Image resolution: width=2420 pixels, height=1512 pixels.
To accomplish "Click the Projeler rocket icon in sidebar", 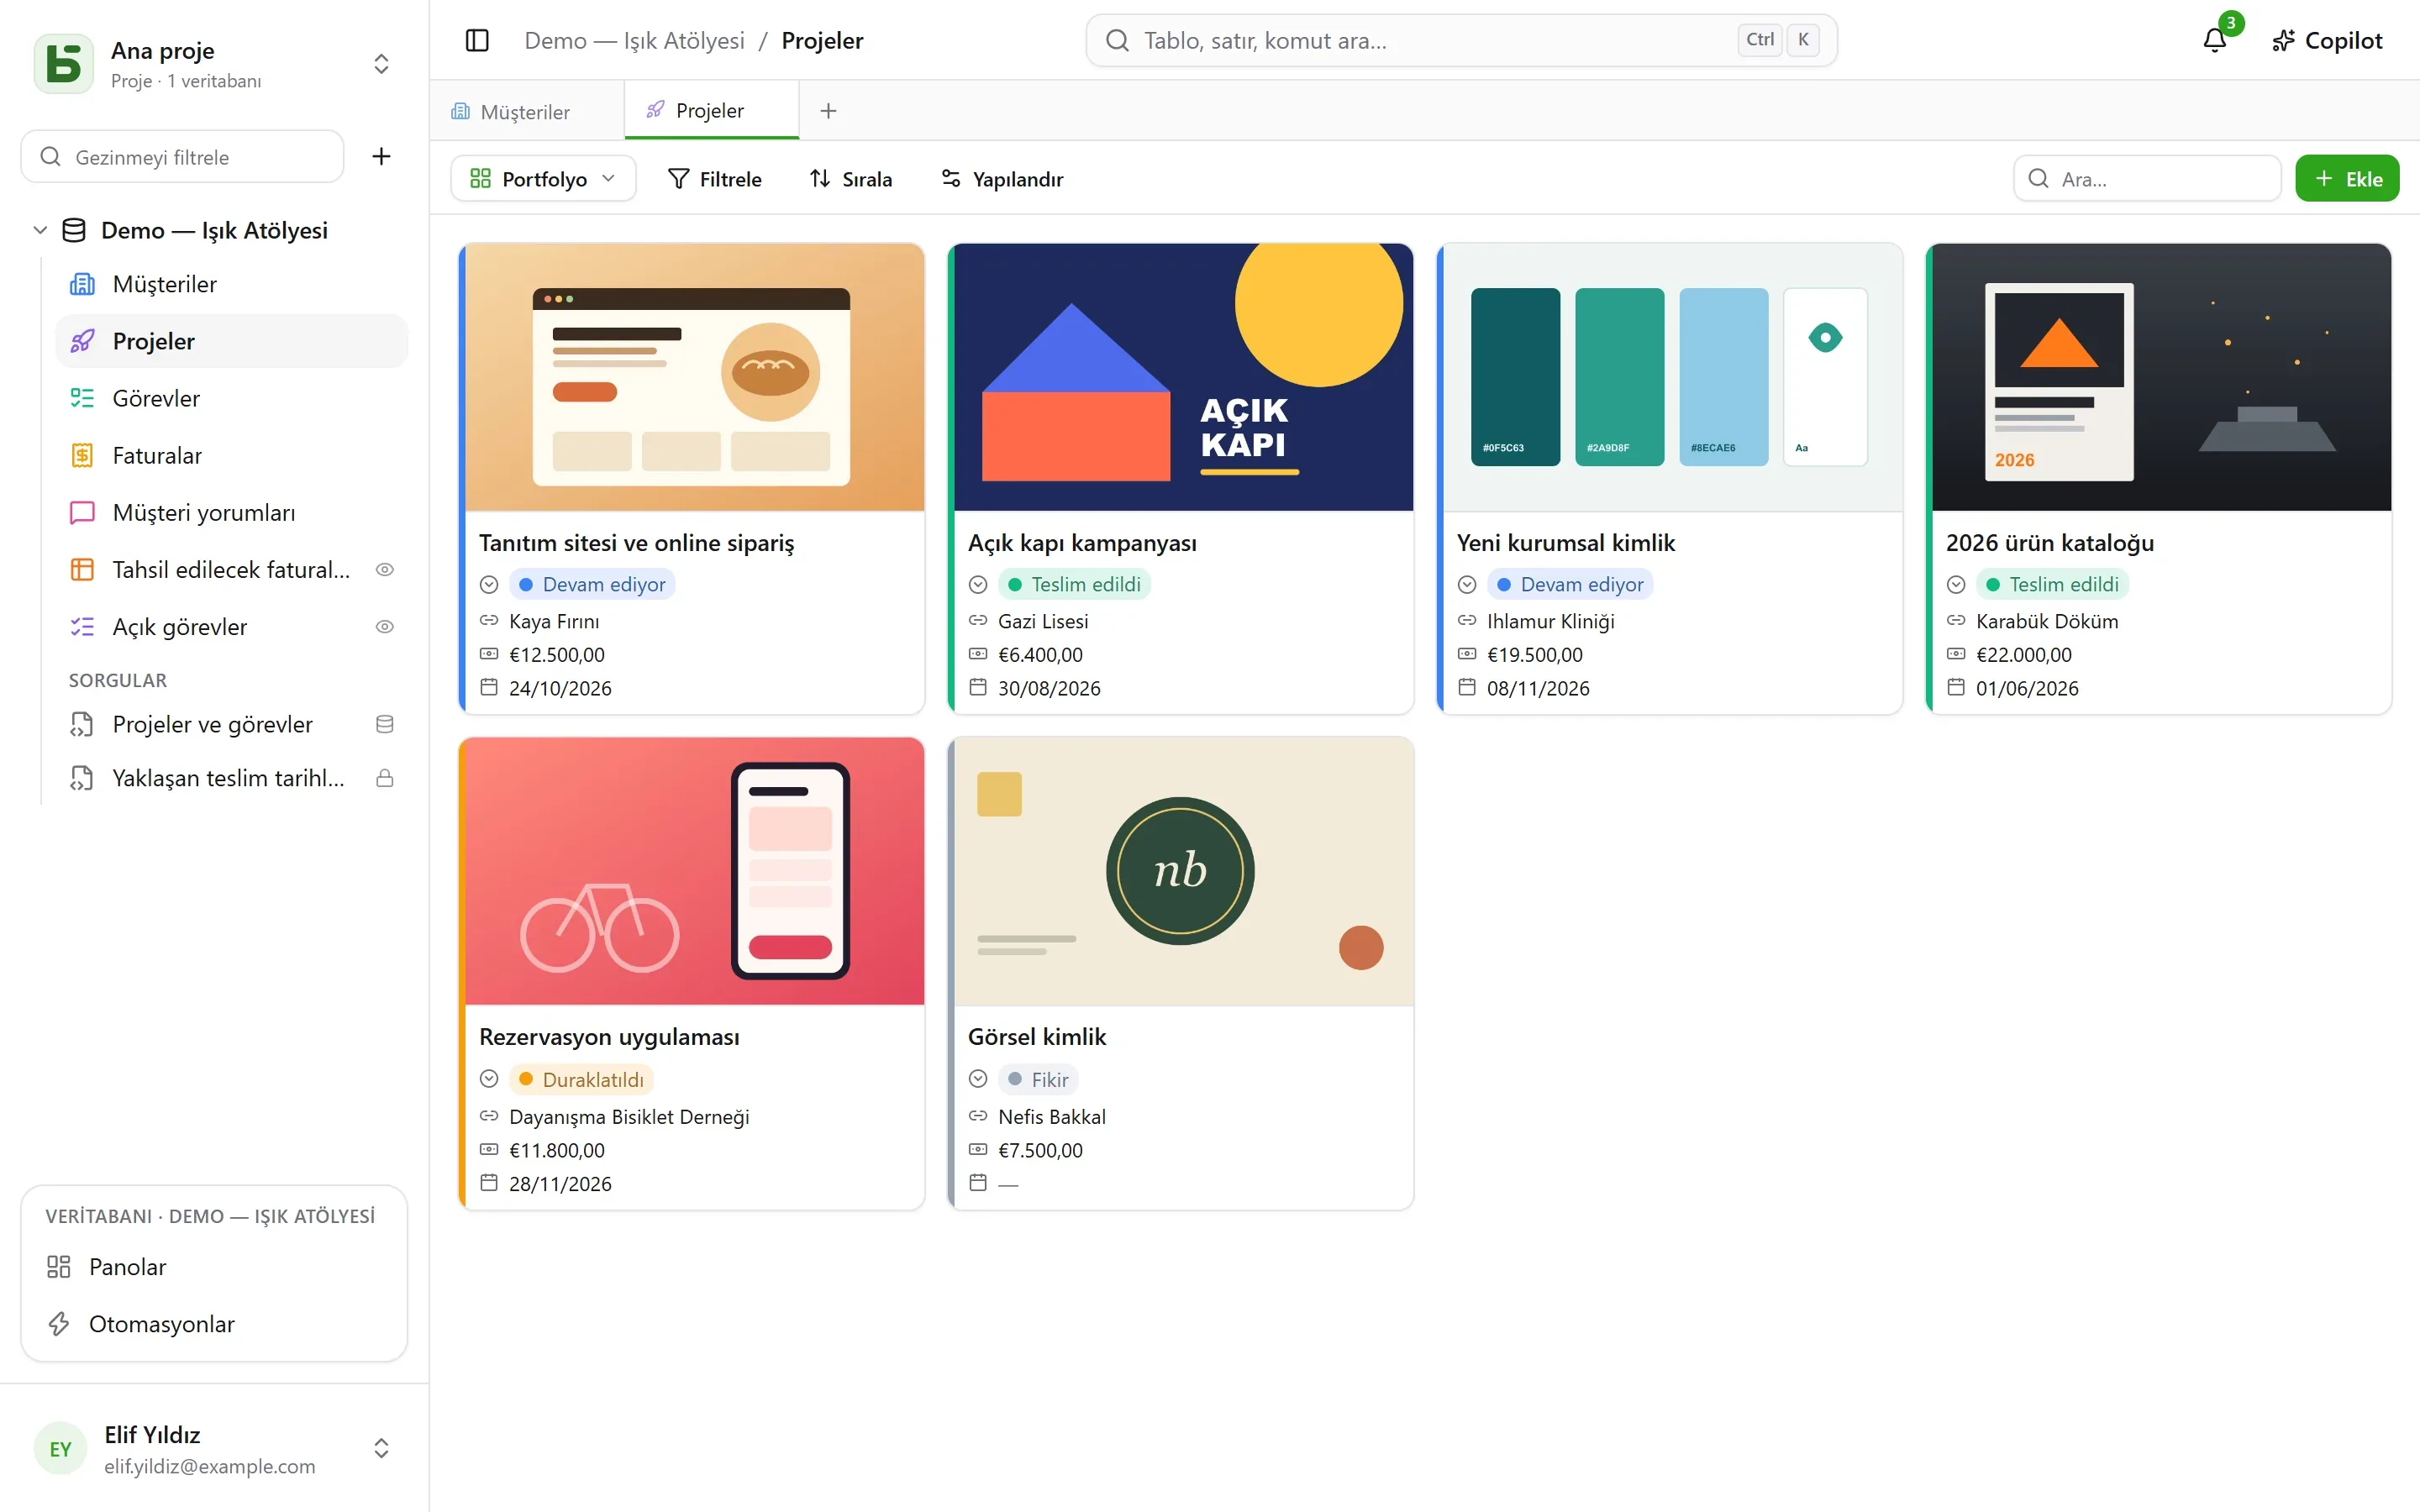I will click(82, 341).
